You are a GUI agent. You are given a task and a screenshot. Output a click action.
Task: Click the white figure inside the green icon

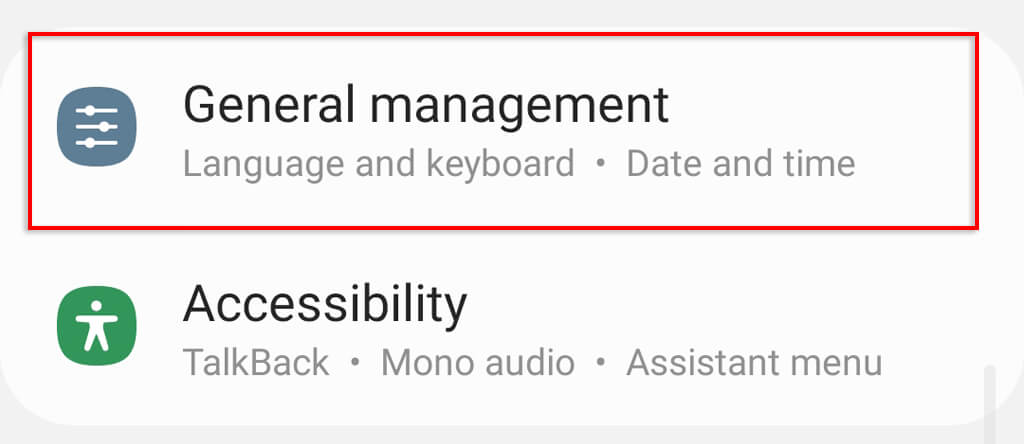96,327
